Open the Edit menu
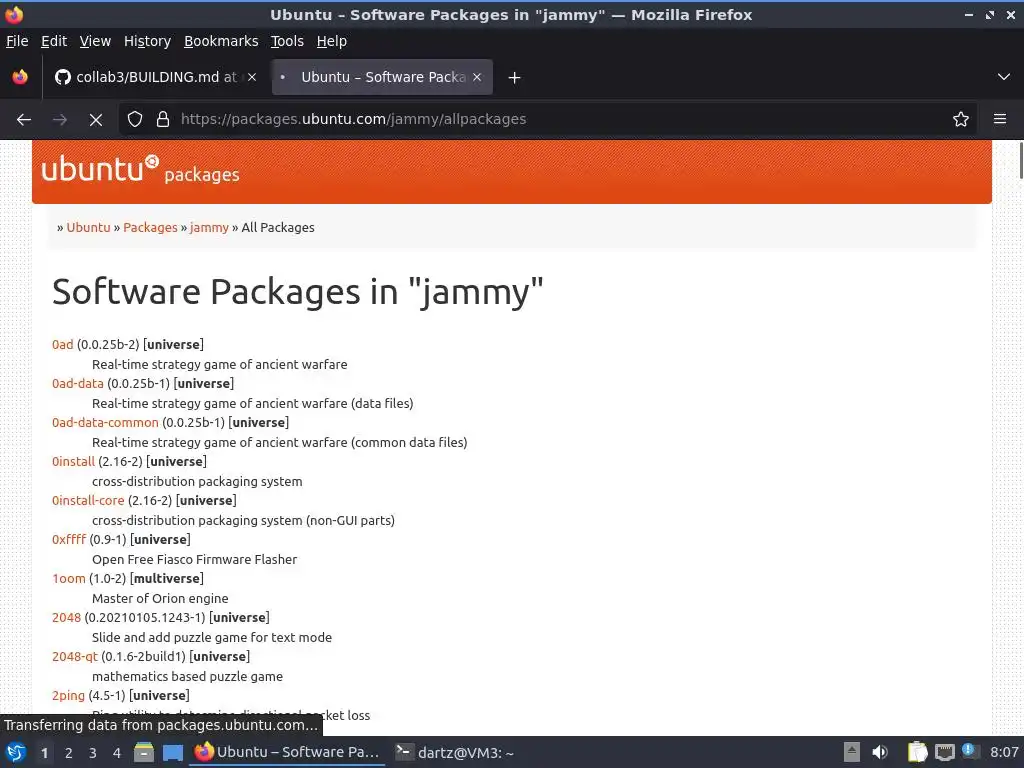 pos(54,41)
